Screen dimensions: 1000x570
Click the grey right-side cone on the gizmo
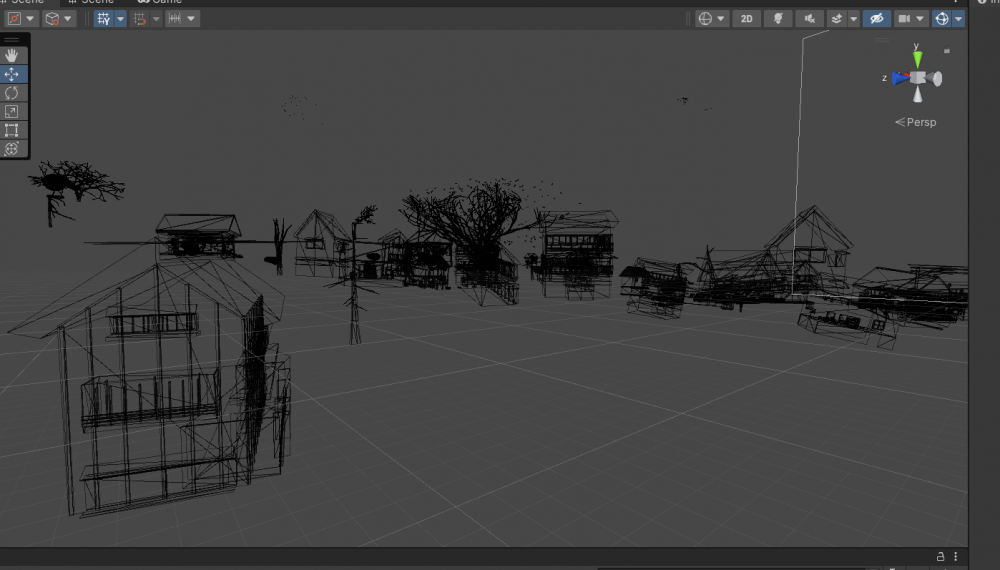click(935, 78)
